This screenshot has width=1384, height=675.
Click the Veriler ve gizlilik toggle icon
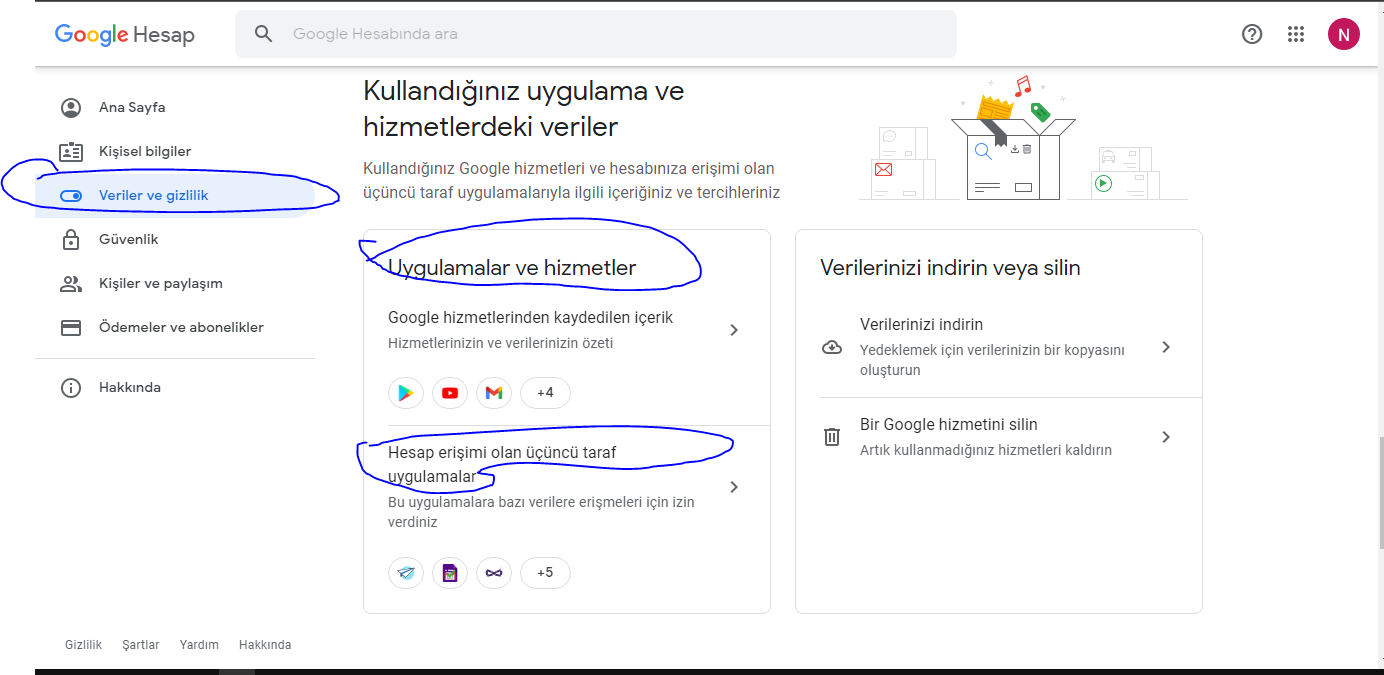(71, 196)
